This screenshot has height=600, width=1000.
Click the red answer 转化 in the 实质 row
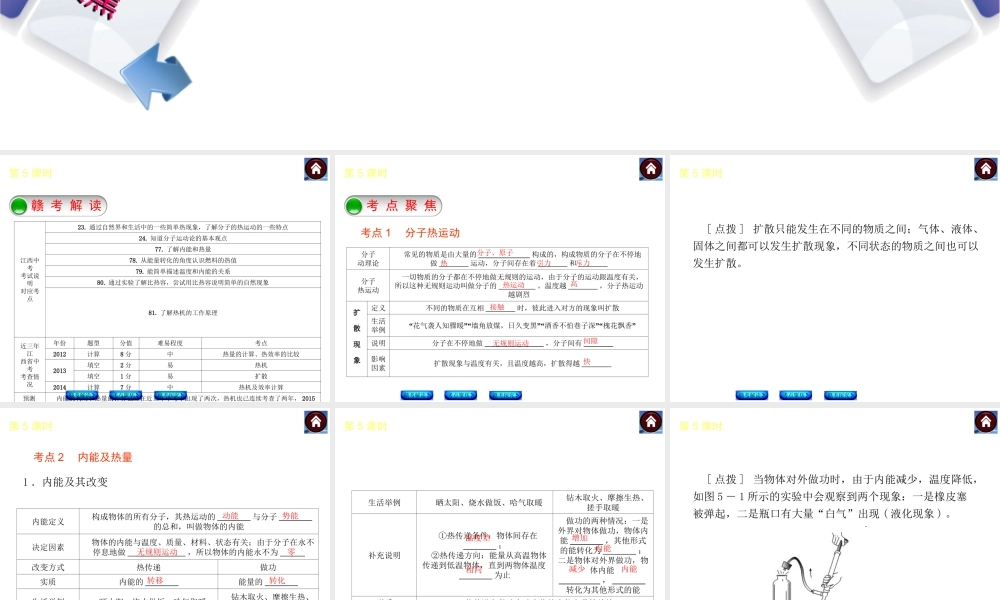tap(277, 581)
